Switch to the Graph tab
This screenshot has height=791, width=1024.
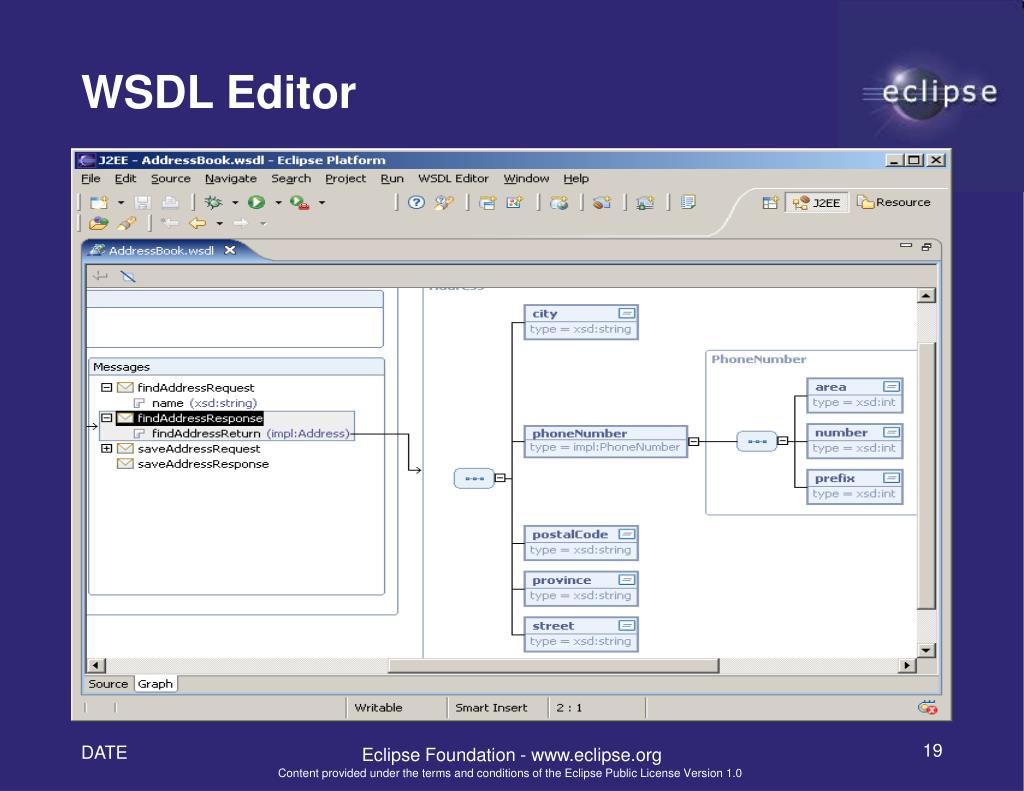pyautogui.click(x=155, y=684)
